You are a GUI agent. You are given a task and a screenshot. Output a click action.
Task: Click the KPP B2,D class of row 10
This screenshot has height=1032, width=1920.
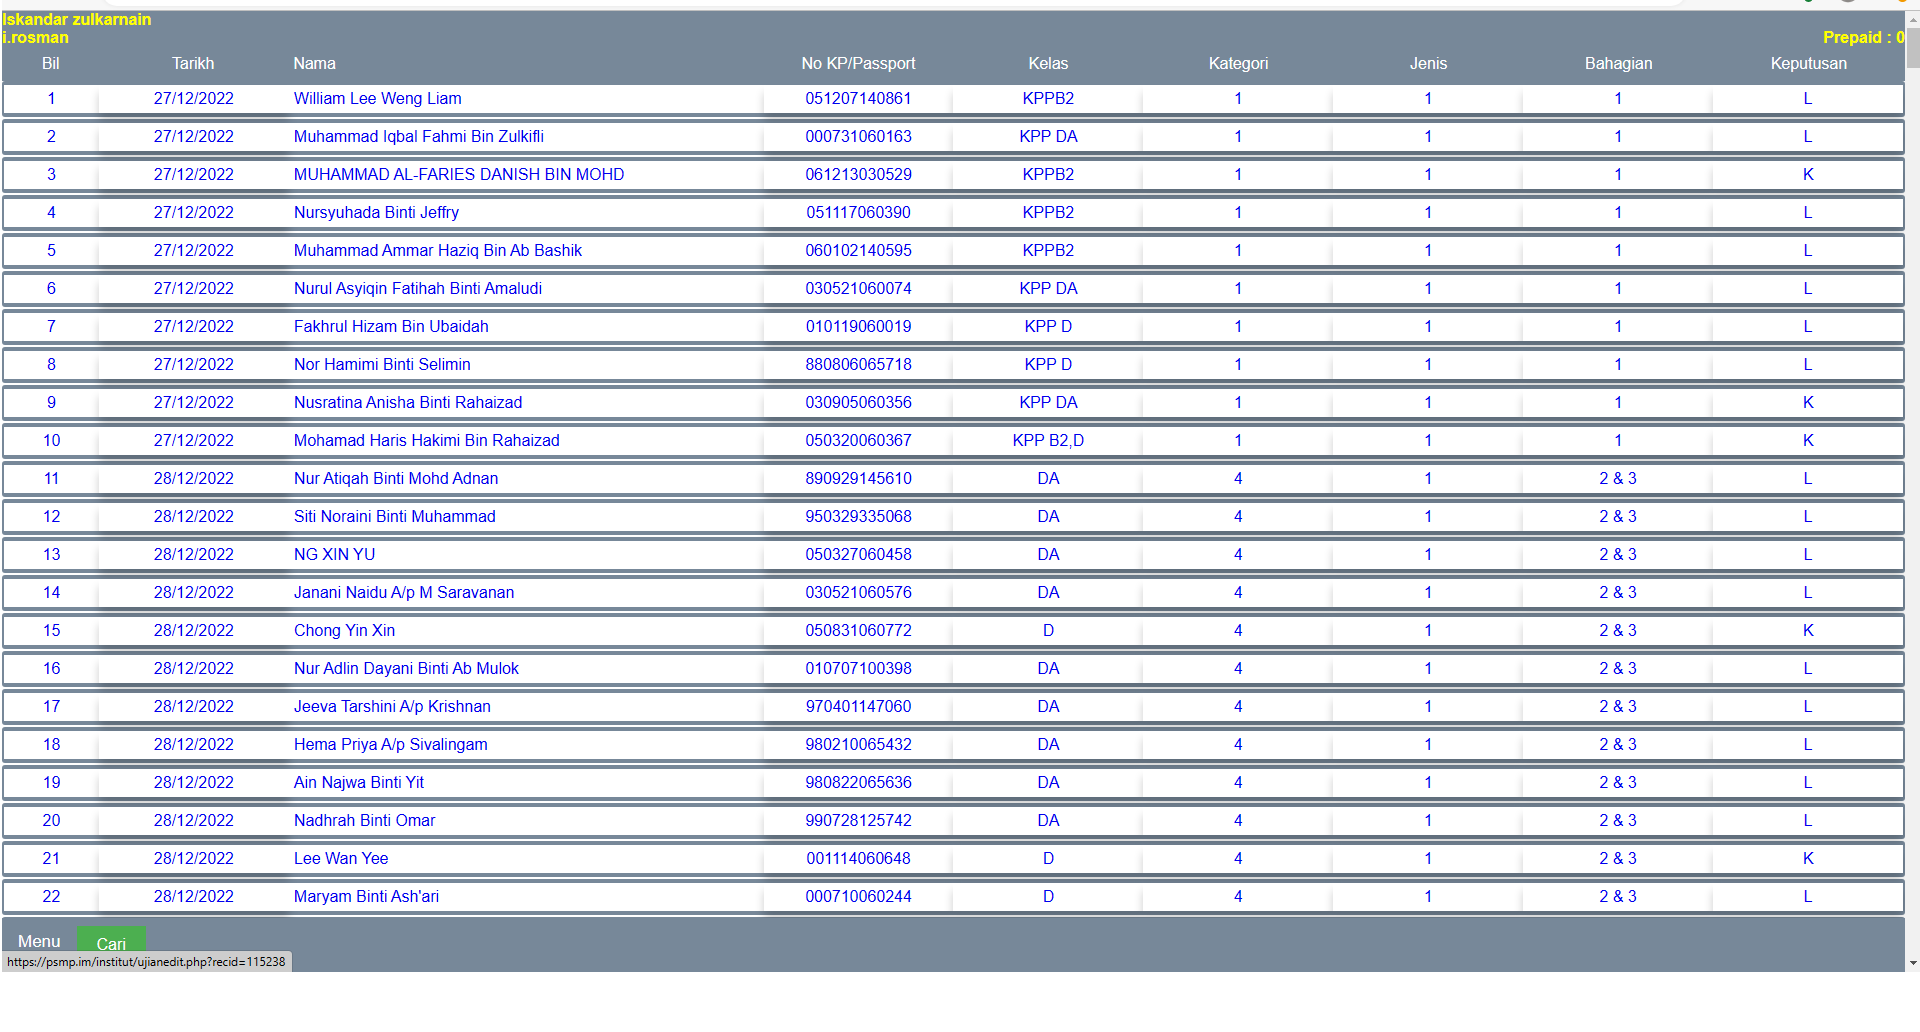click(x=1047, y=441)
